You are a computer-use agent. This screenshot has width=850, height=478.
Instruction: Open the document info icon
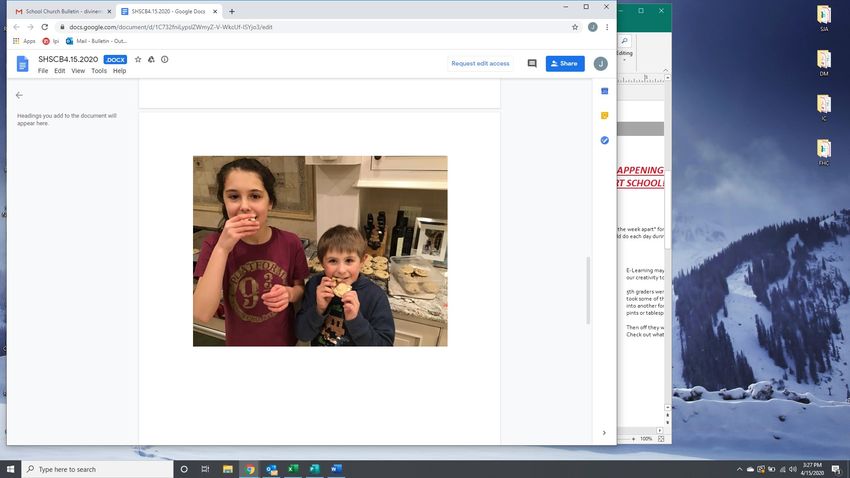click(164, 60)
